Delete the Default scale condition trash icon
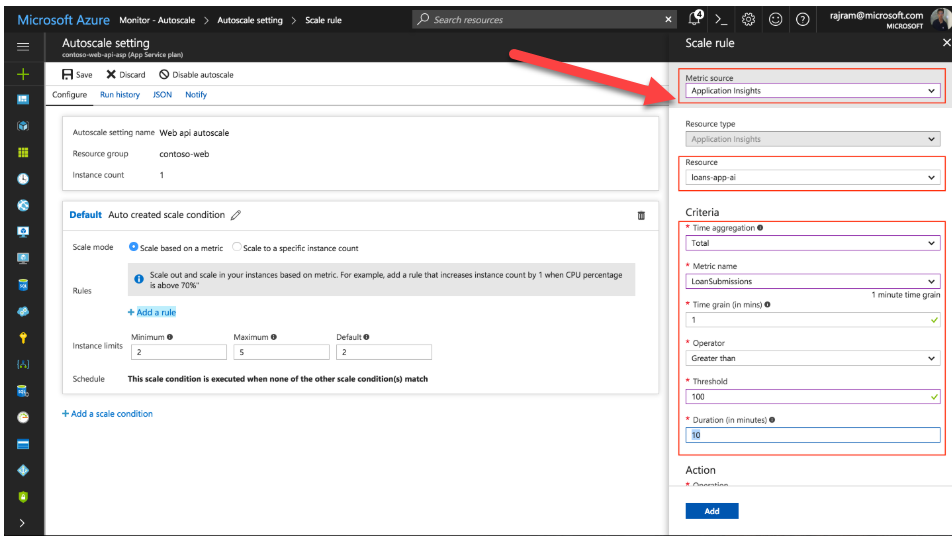This screenshot has height=537, width=952. 641,216
